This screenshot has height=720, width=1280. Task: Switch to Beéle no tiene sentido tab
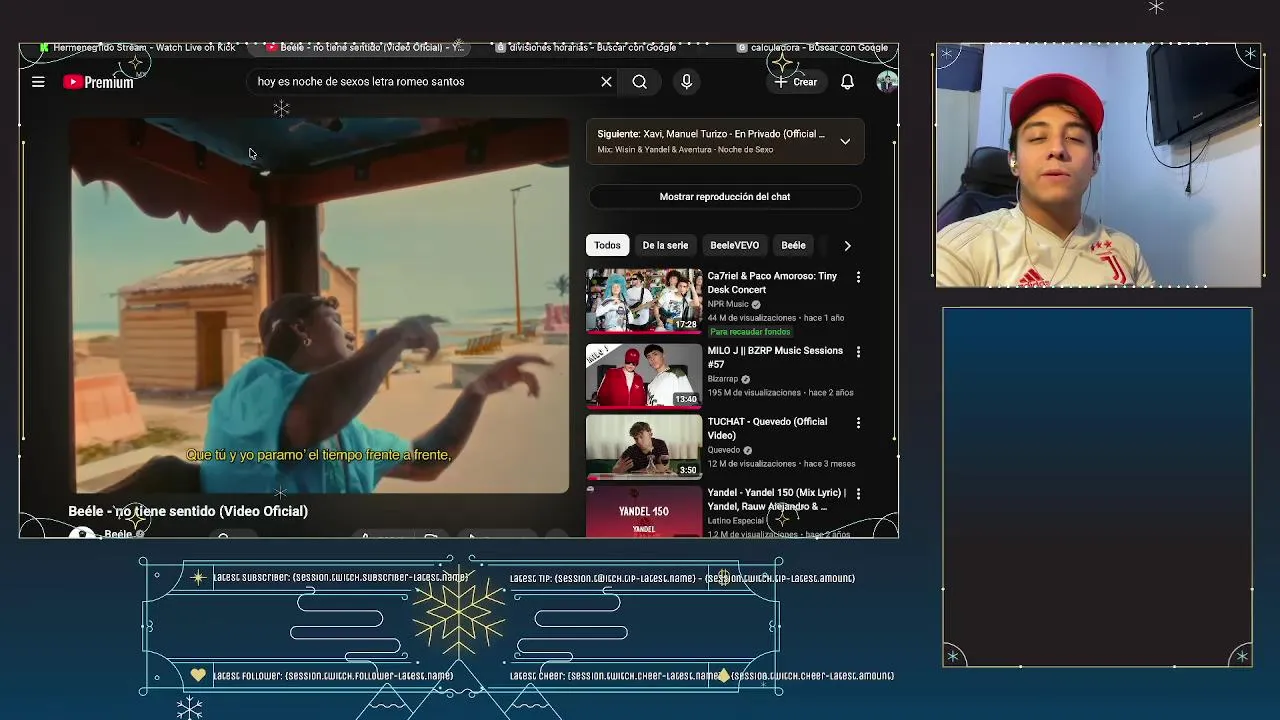click(365, 47)
